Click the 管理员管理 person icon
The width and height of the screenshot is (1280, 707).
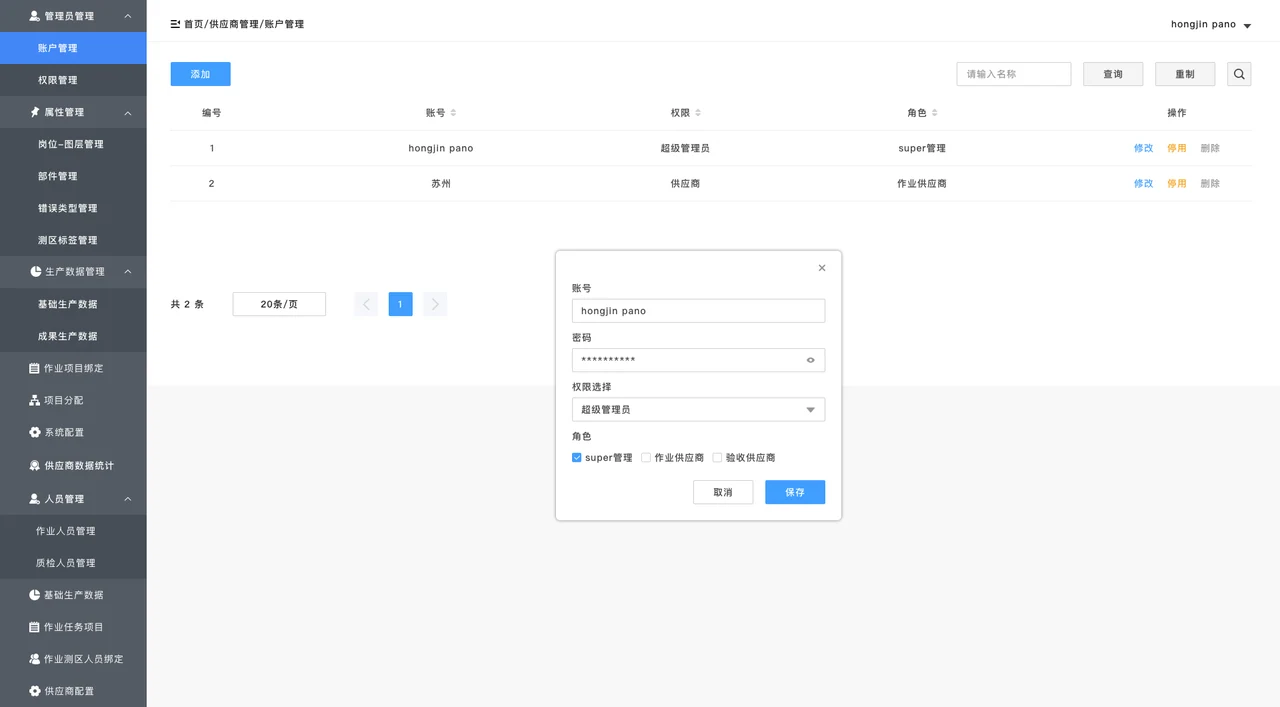35,16
